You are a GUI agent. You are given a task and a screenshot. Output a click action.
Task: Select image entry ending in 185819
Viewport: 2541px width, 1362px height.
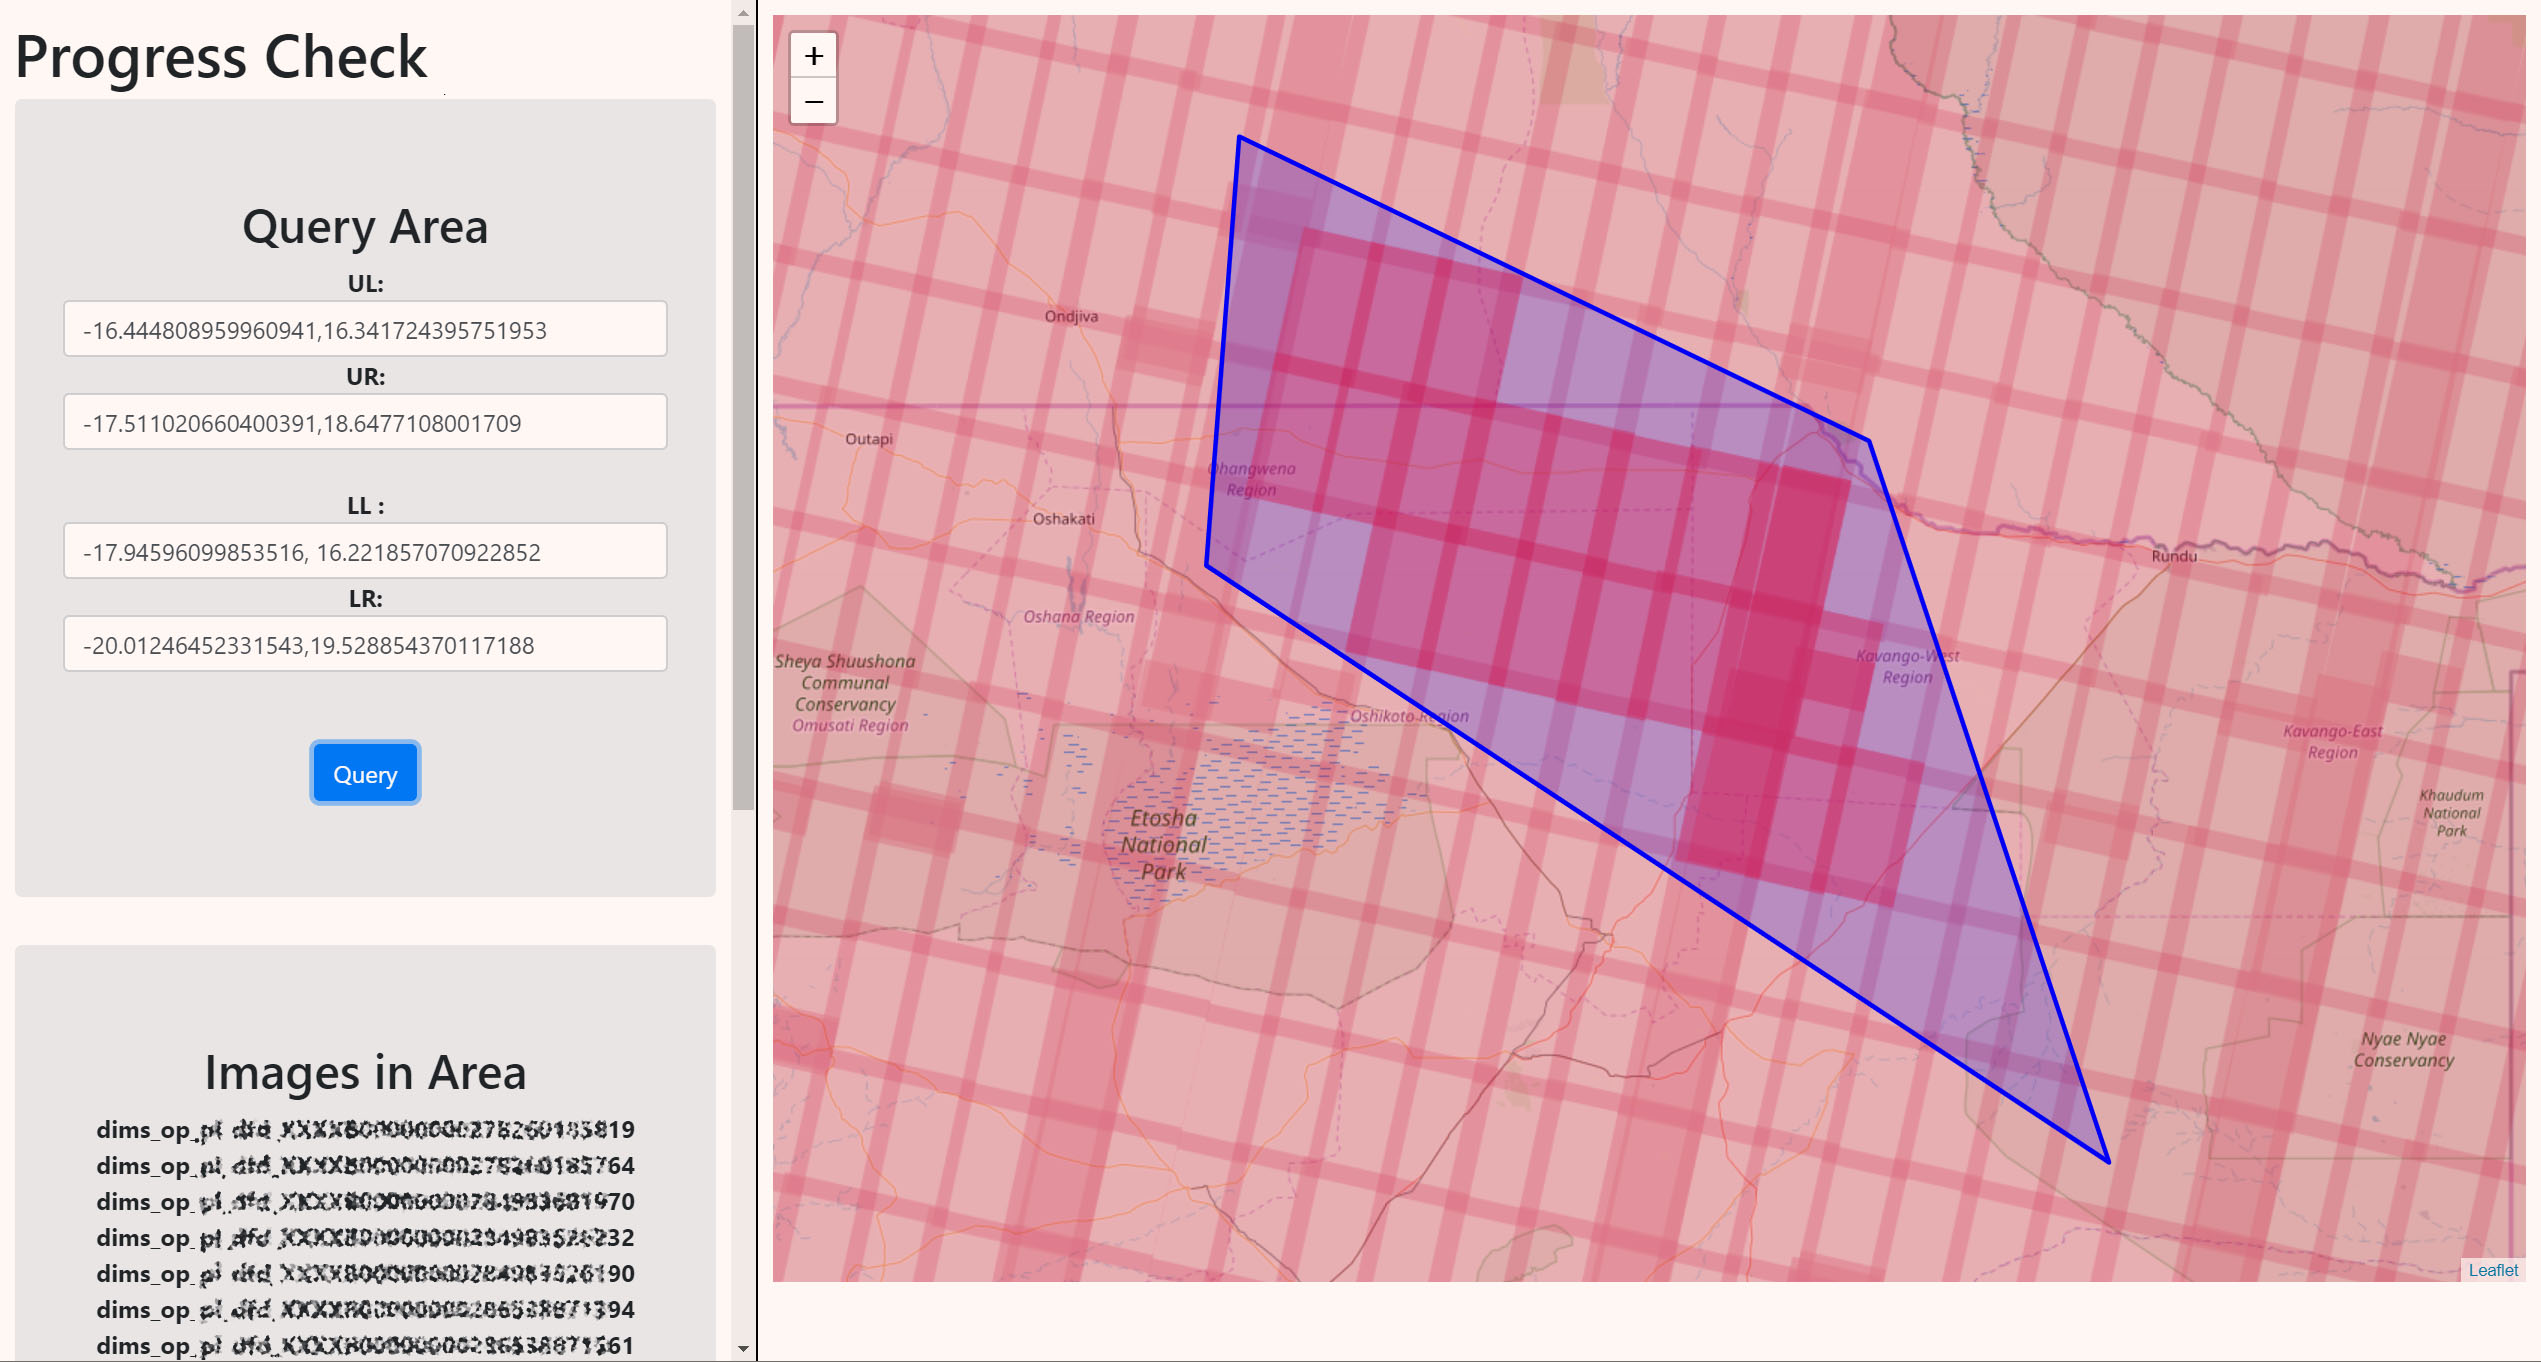pos(365,1130)
